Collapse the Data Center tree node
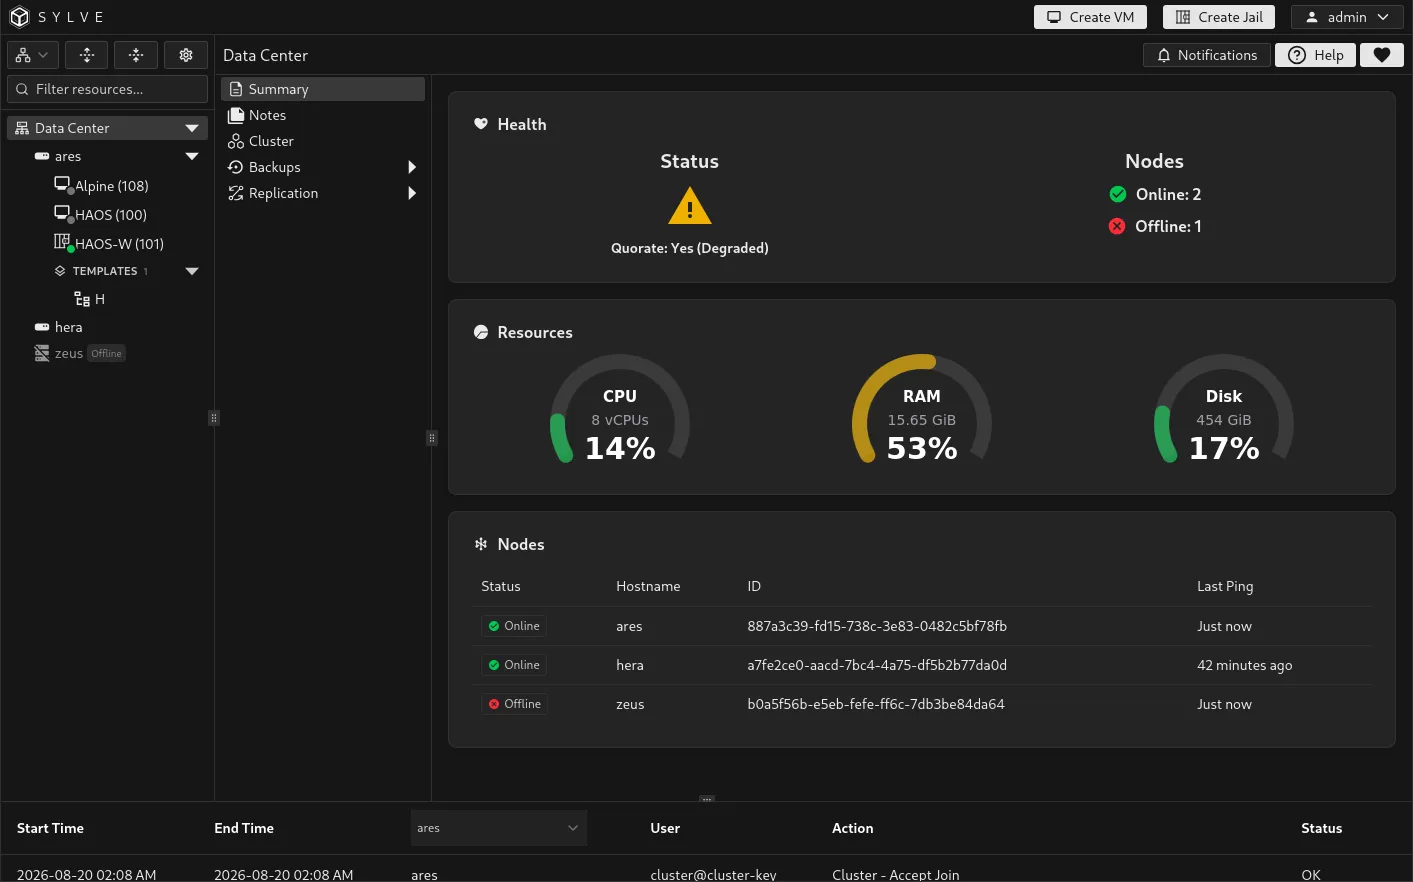Viewport: 1413px width, 882px height. tap(192, 128)
